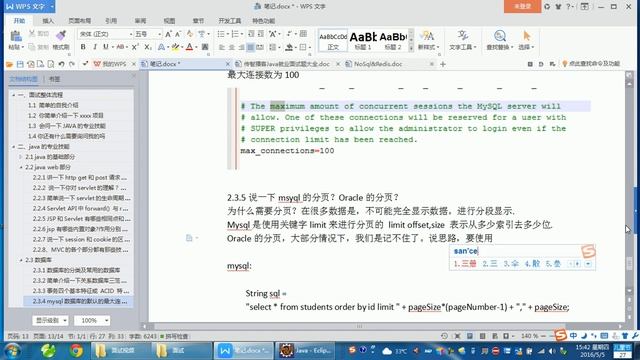Click the spell check status indicator
The height and width of the screenshot is (360, 640).
[x=174, y=336]
